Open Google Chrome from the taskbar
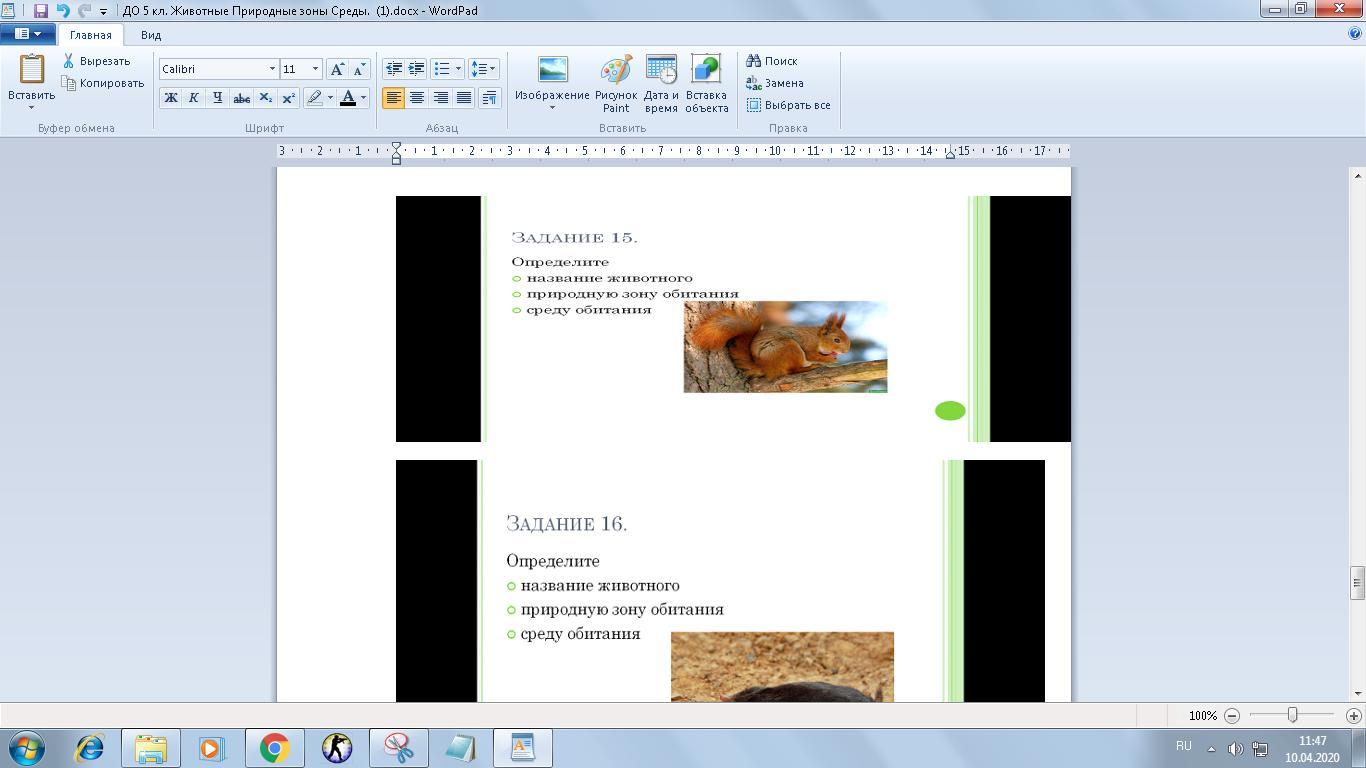This screenshot has height=768, width=1366. point(274,748)
